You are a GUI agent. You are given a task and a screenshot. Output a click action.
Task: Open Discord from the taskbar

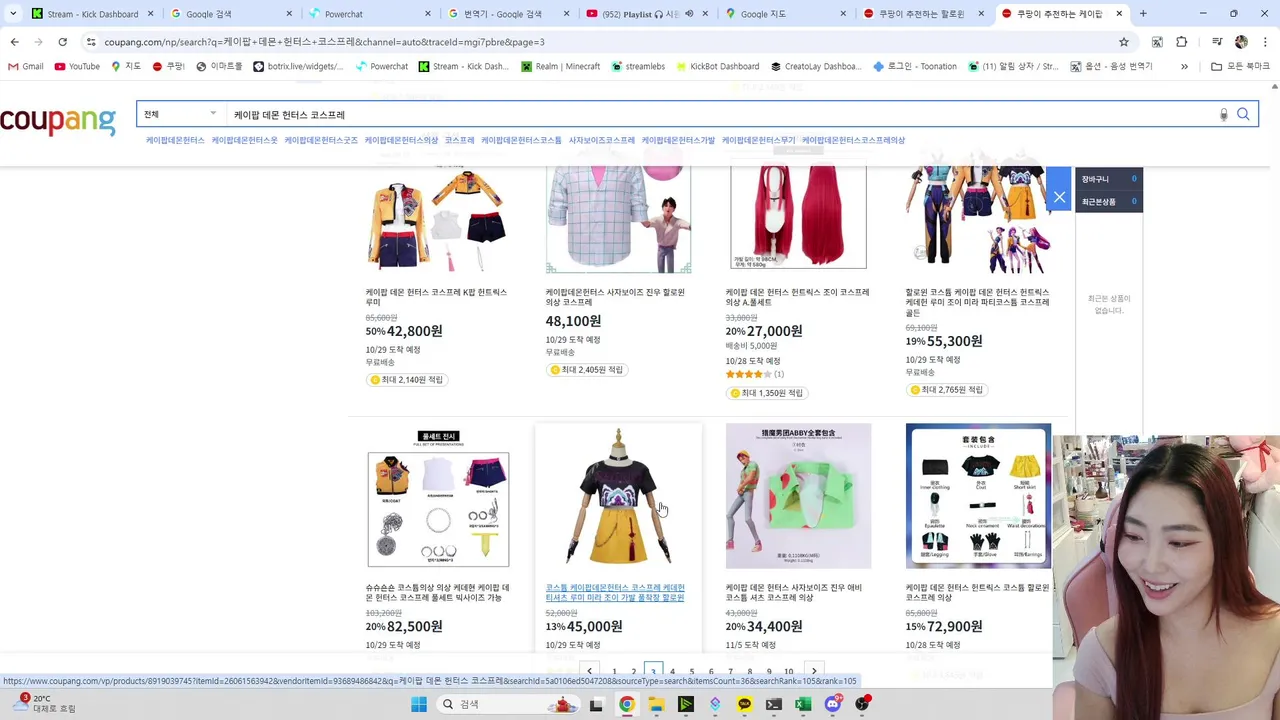(832, 704)
